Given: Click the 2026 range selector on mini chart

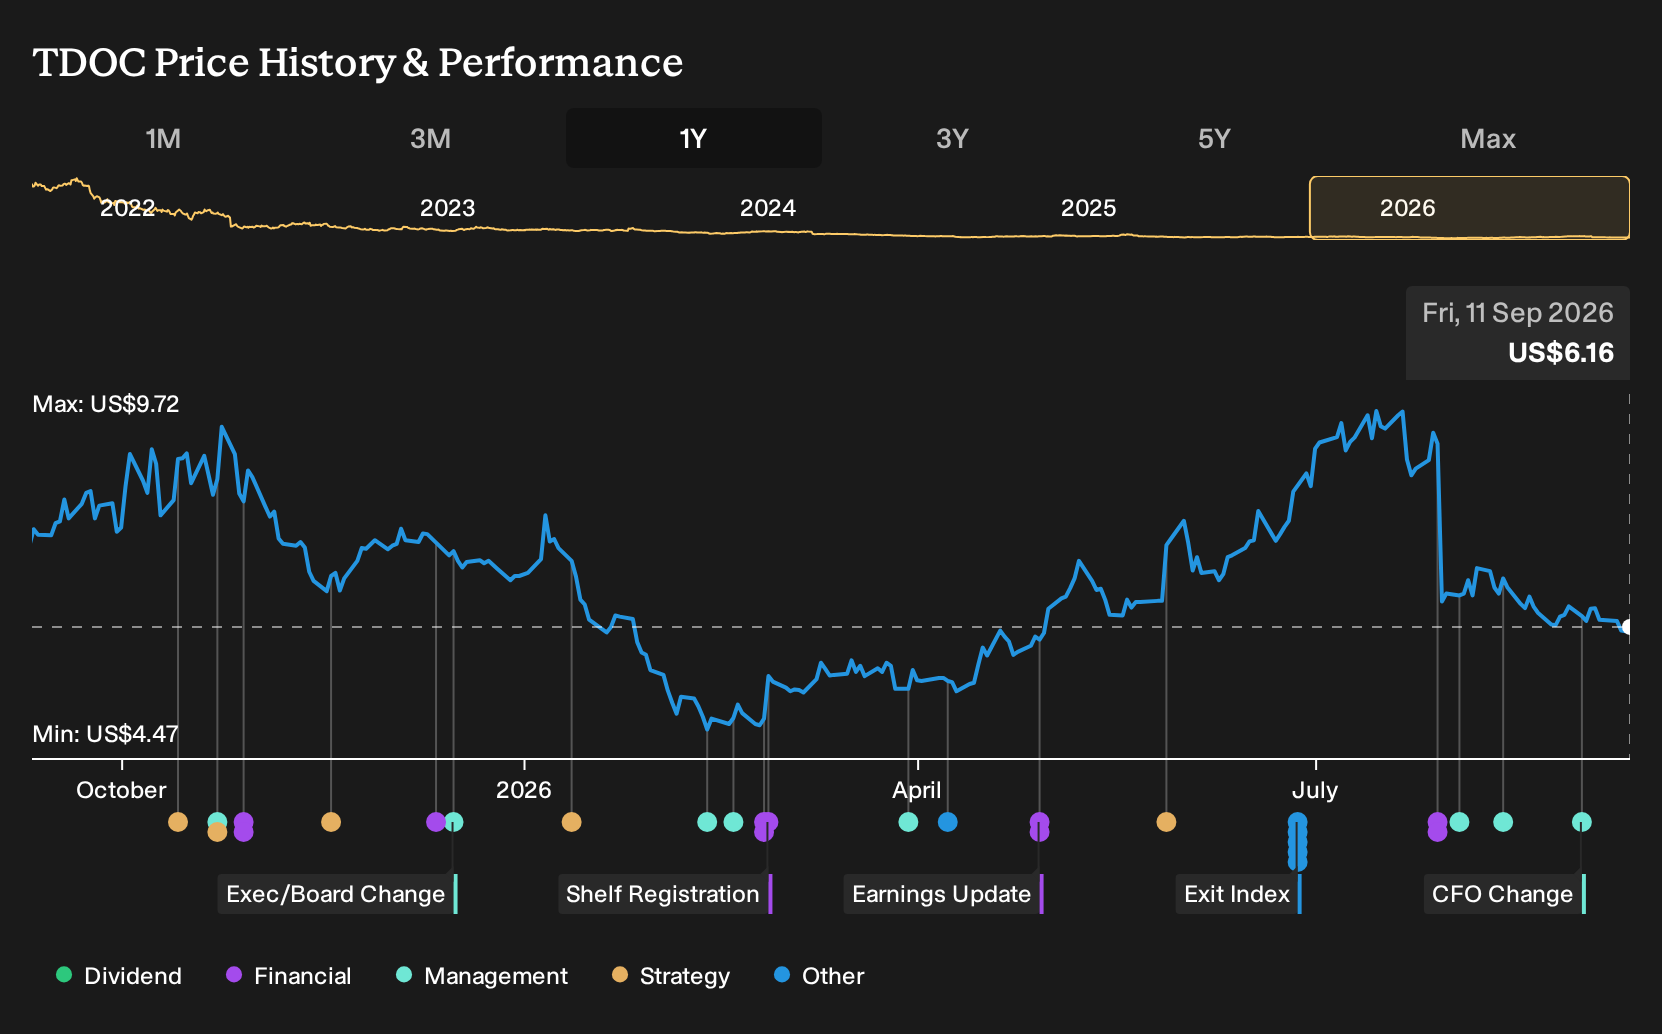Looking at the screenshot, I should (1469, 208).
